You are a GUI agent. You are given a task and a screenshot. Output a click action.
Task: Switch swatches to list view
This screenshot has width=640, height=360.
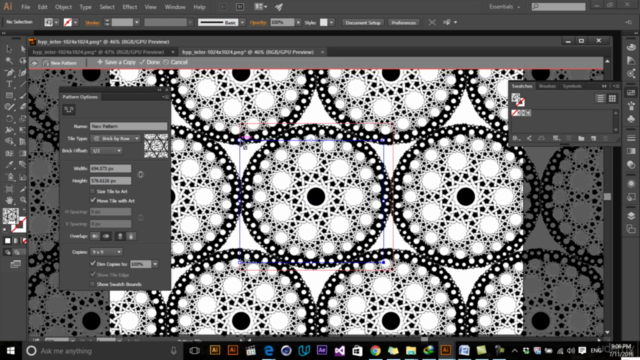(600, 98)
